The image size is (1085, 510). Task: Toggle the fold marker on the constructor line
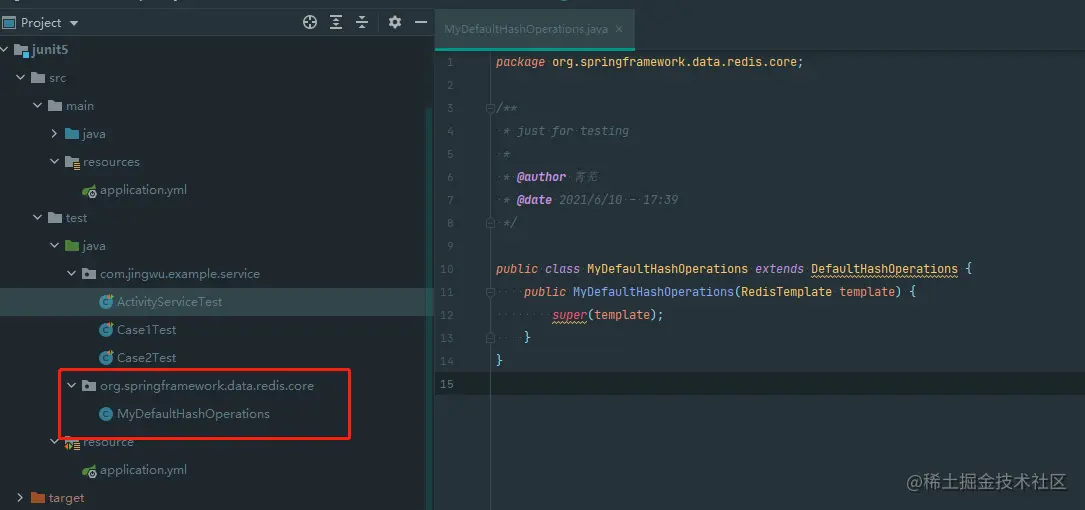pyautogui.click(x=491, y=292)
